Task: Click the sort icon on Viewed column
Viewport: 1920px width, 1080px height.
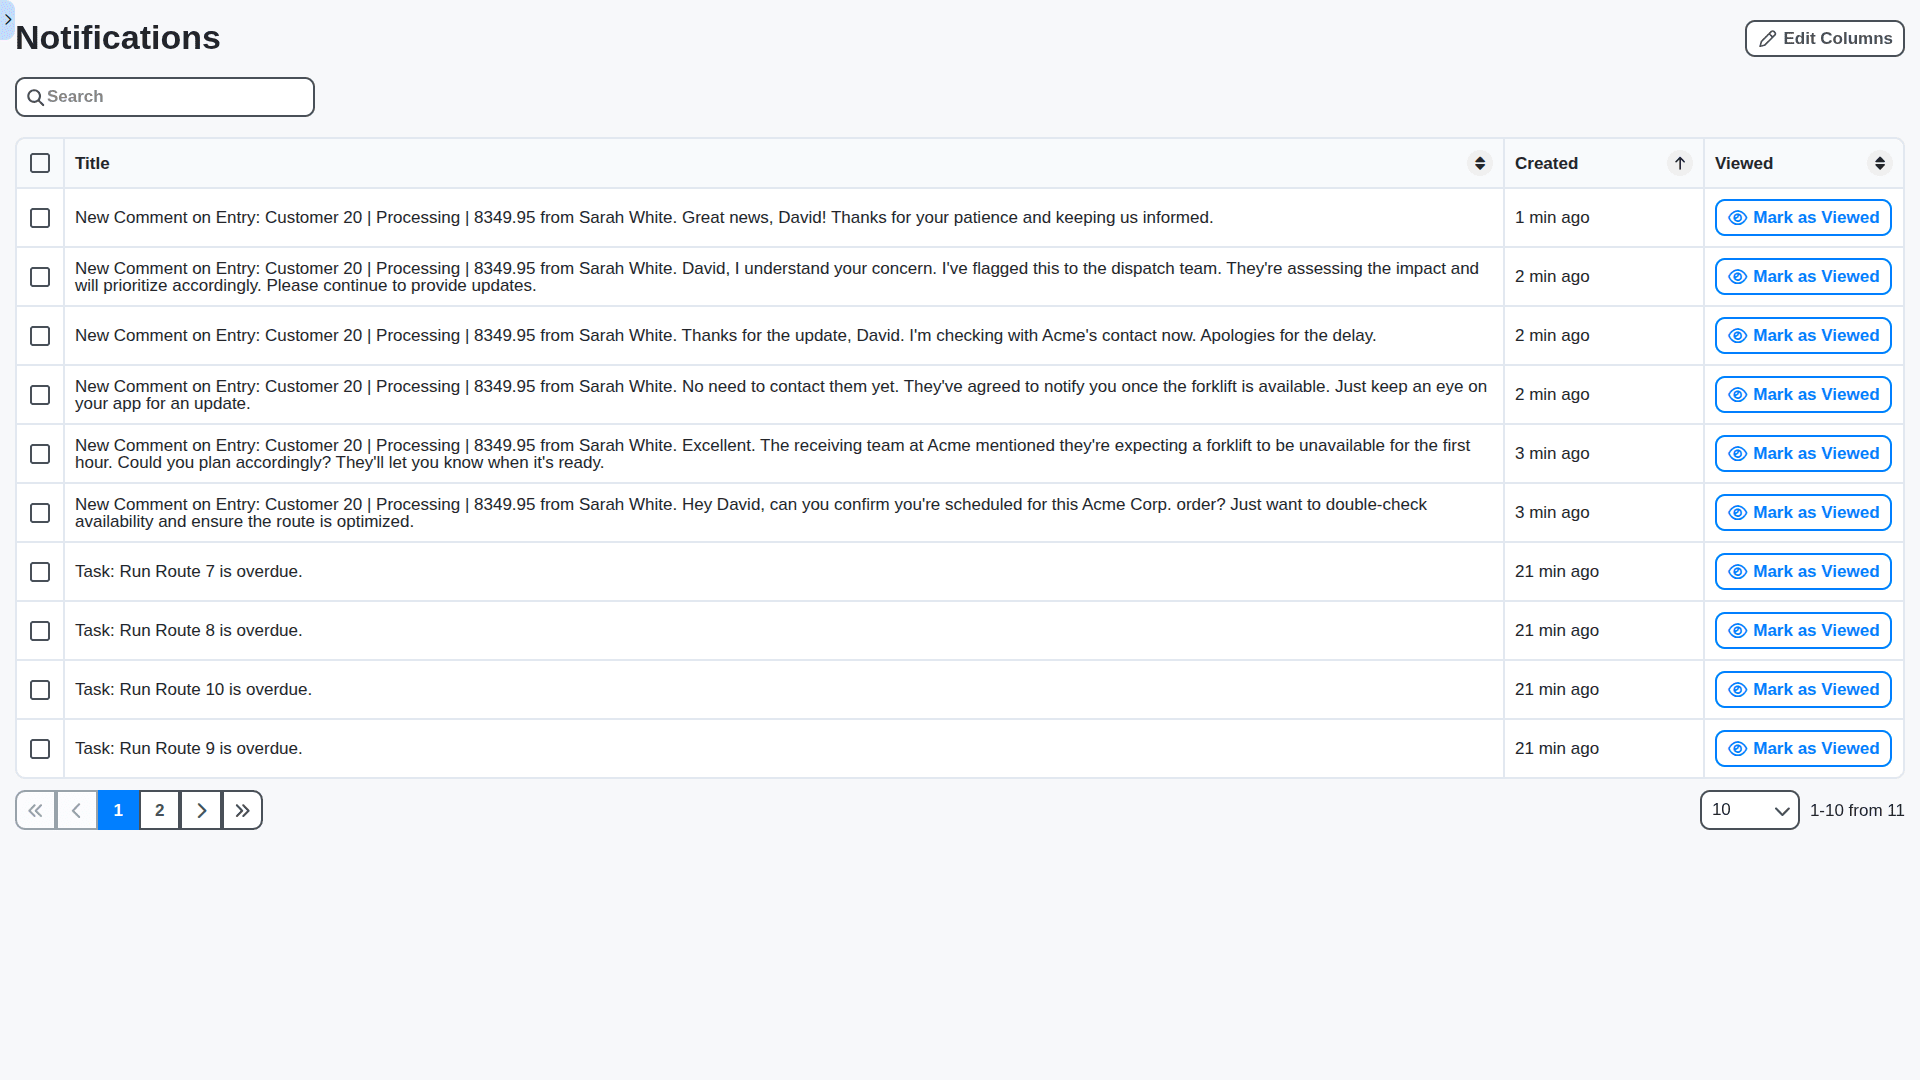Action: click(1879, 163)
